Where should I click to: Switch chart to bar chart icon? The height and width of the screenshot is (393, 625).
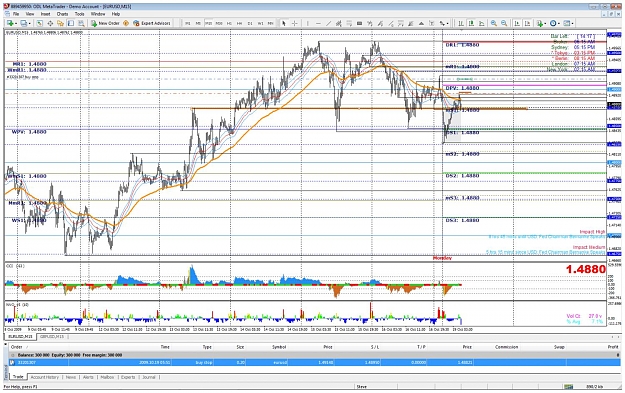point(460,23)
